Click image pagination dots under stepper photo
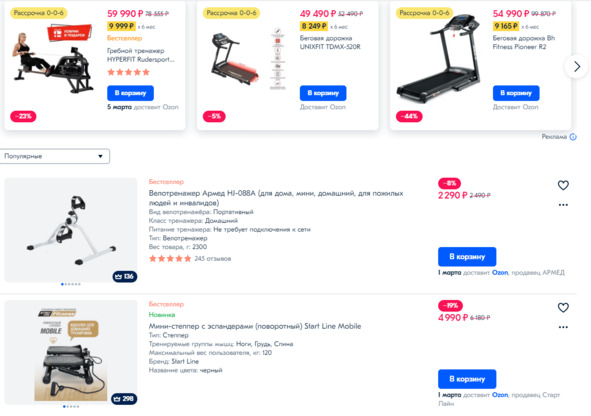591x416 pixels. tap(71, 407)
